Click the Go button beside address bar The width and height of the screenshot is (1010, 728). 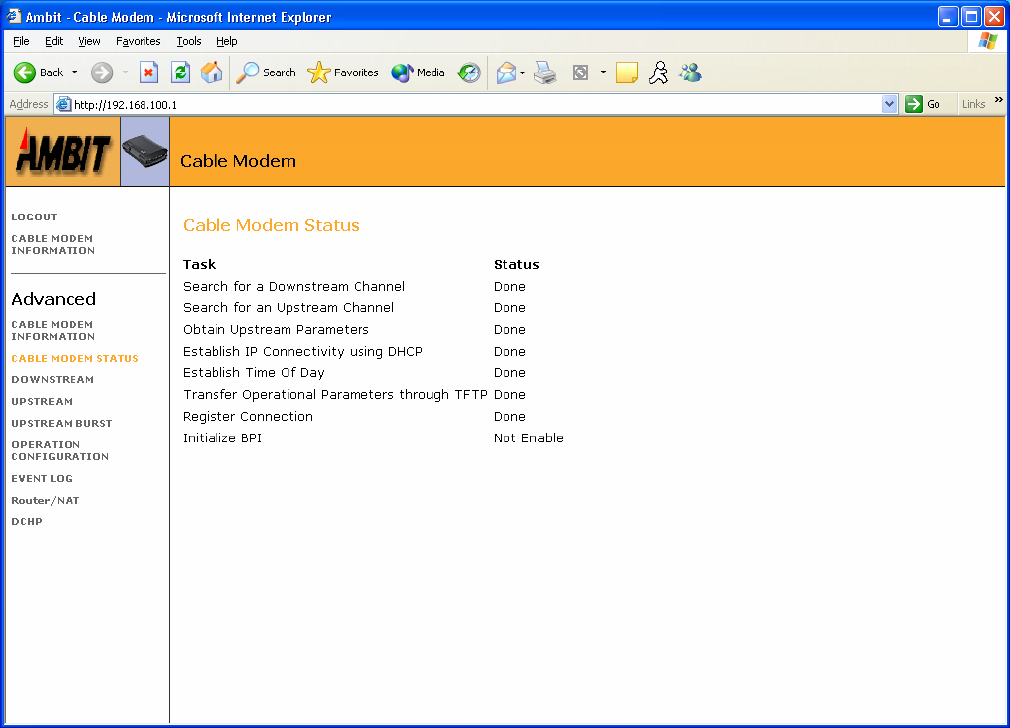click(923, 104)
